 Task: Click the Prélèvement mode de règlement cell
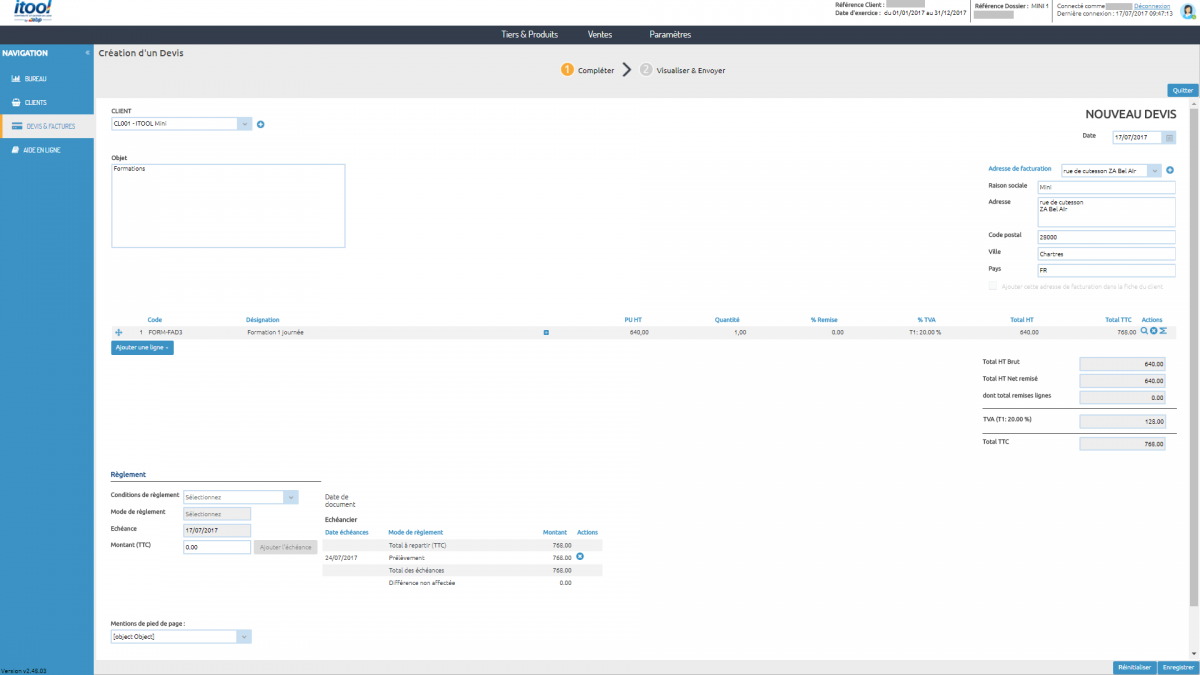pos(406,557)
